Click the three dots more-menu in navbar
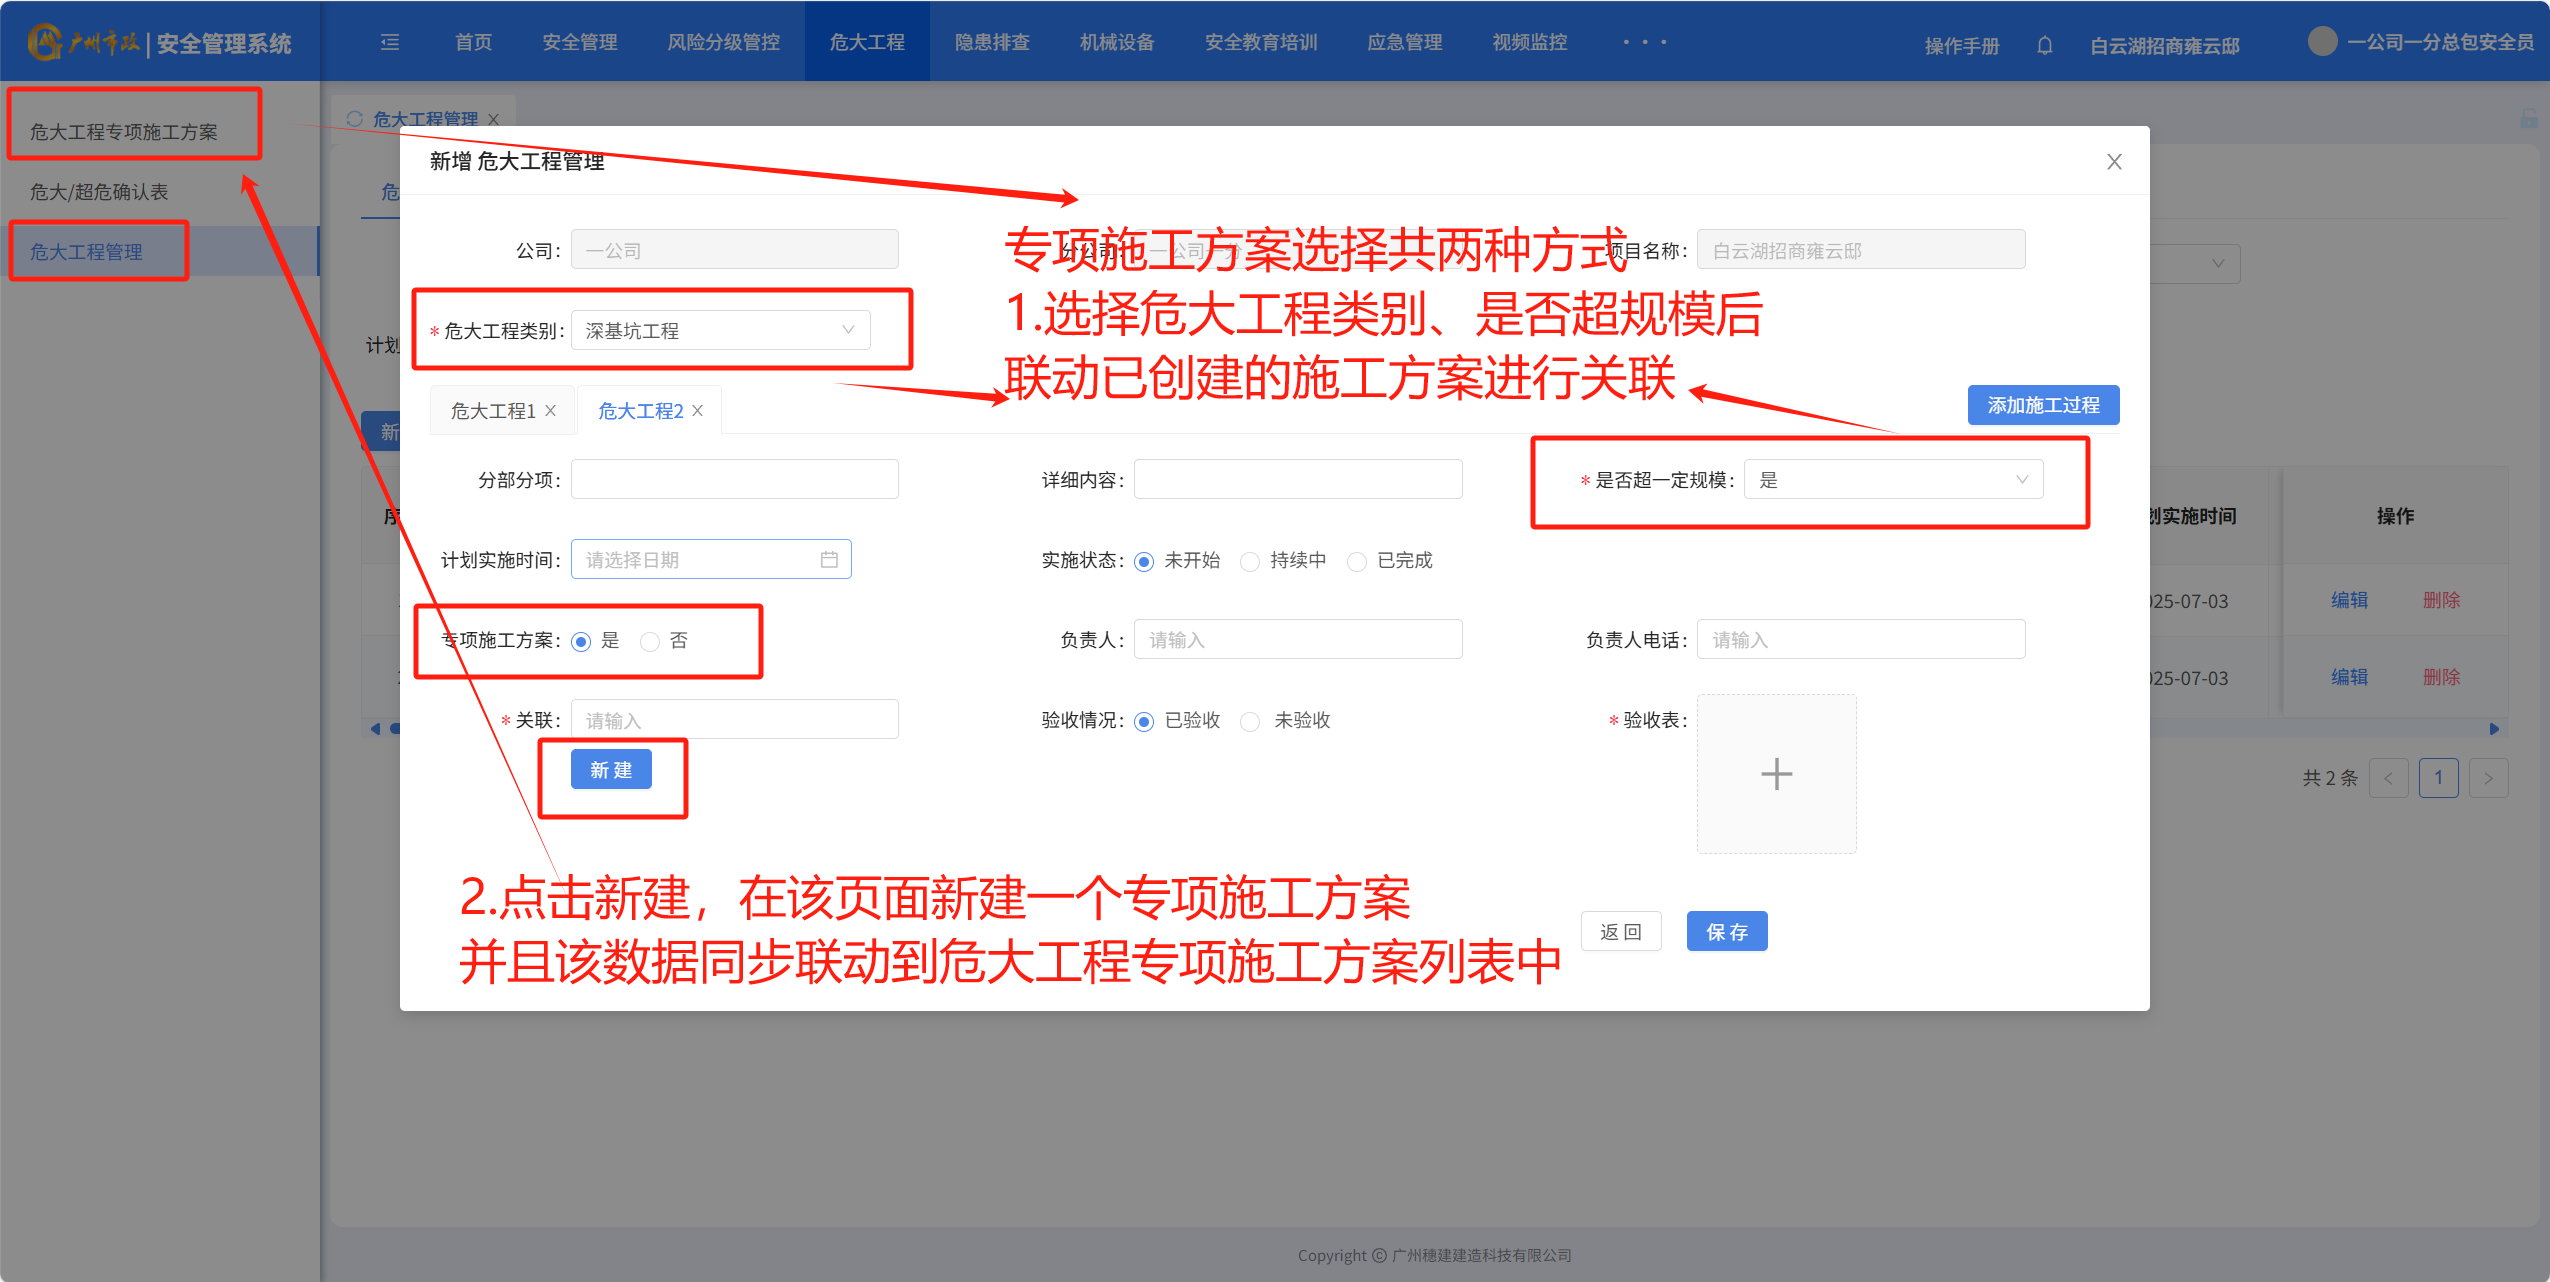2550x1282 pixels. tap(1644, 42)
